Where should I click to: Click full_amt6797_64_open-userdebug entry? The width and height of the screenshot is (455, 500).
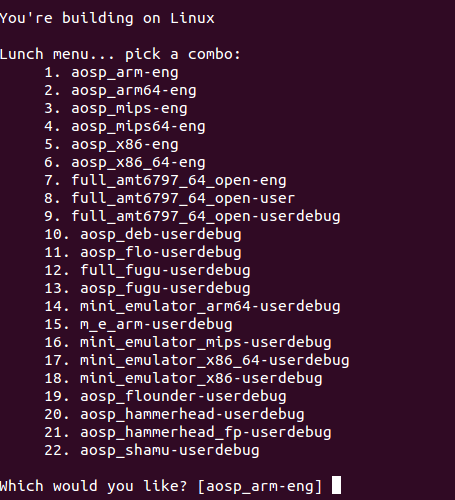tap(206, 217)
